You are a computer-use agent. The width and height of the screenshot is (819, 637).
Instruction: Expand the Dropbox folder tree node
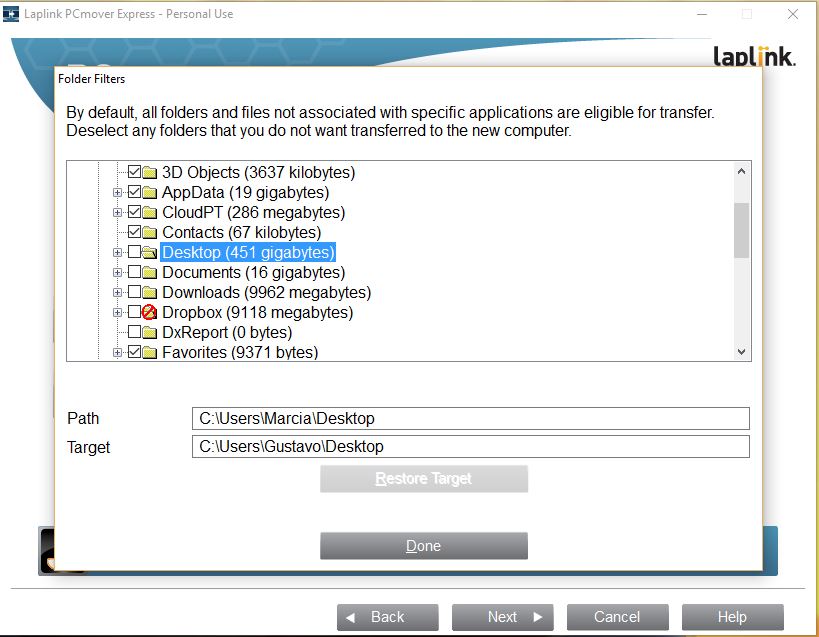pos(118,313)
